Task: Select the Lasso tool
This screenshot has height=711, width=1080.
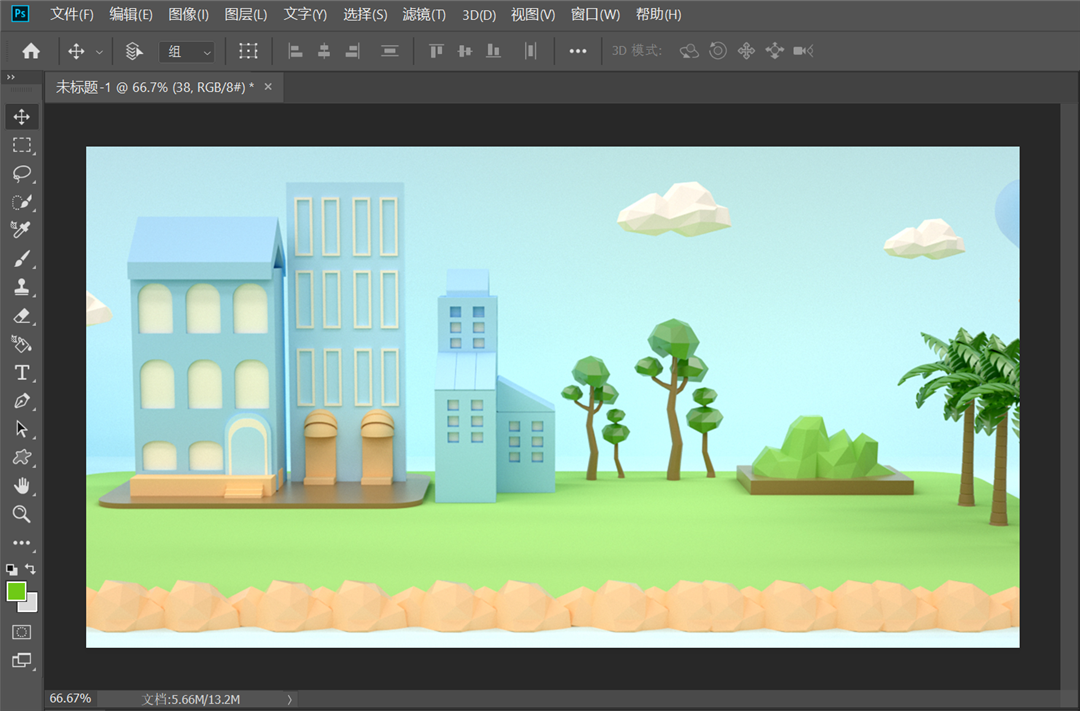Action: (x=22, y=174)
